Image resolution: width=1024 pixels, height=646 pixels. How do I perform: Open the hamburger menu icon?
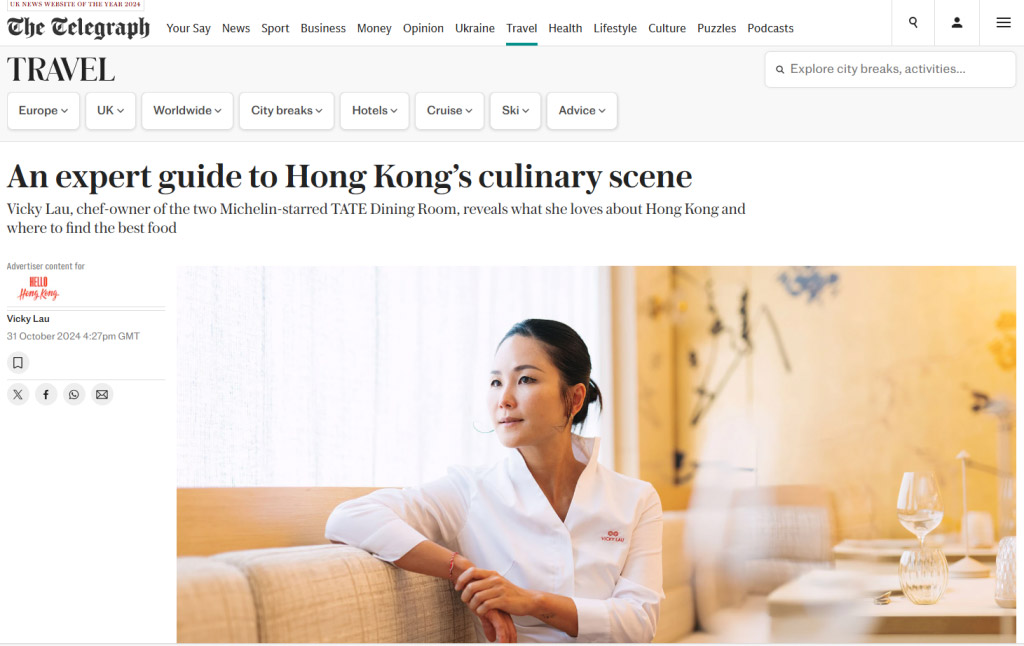(x=1003, y=22)
